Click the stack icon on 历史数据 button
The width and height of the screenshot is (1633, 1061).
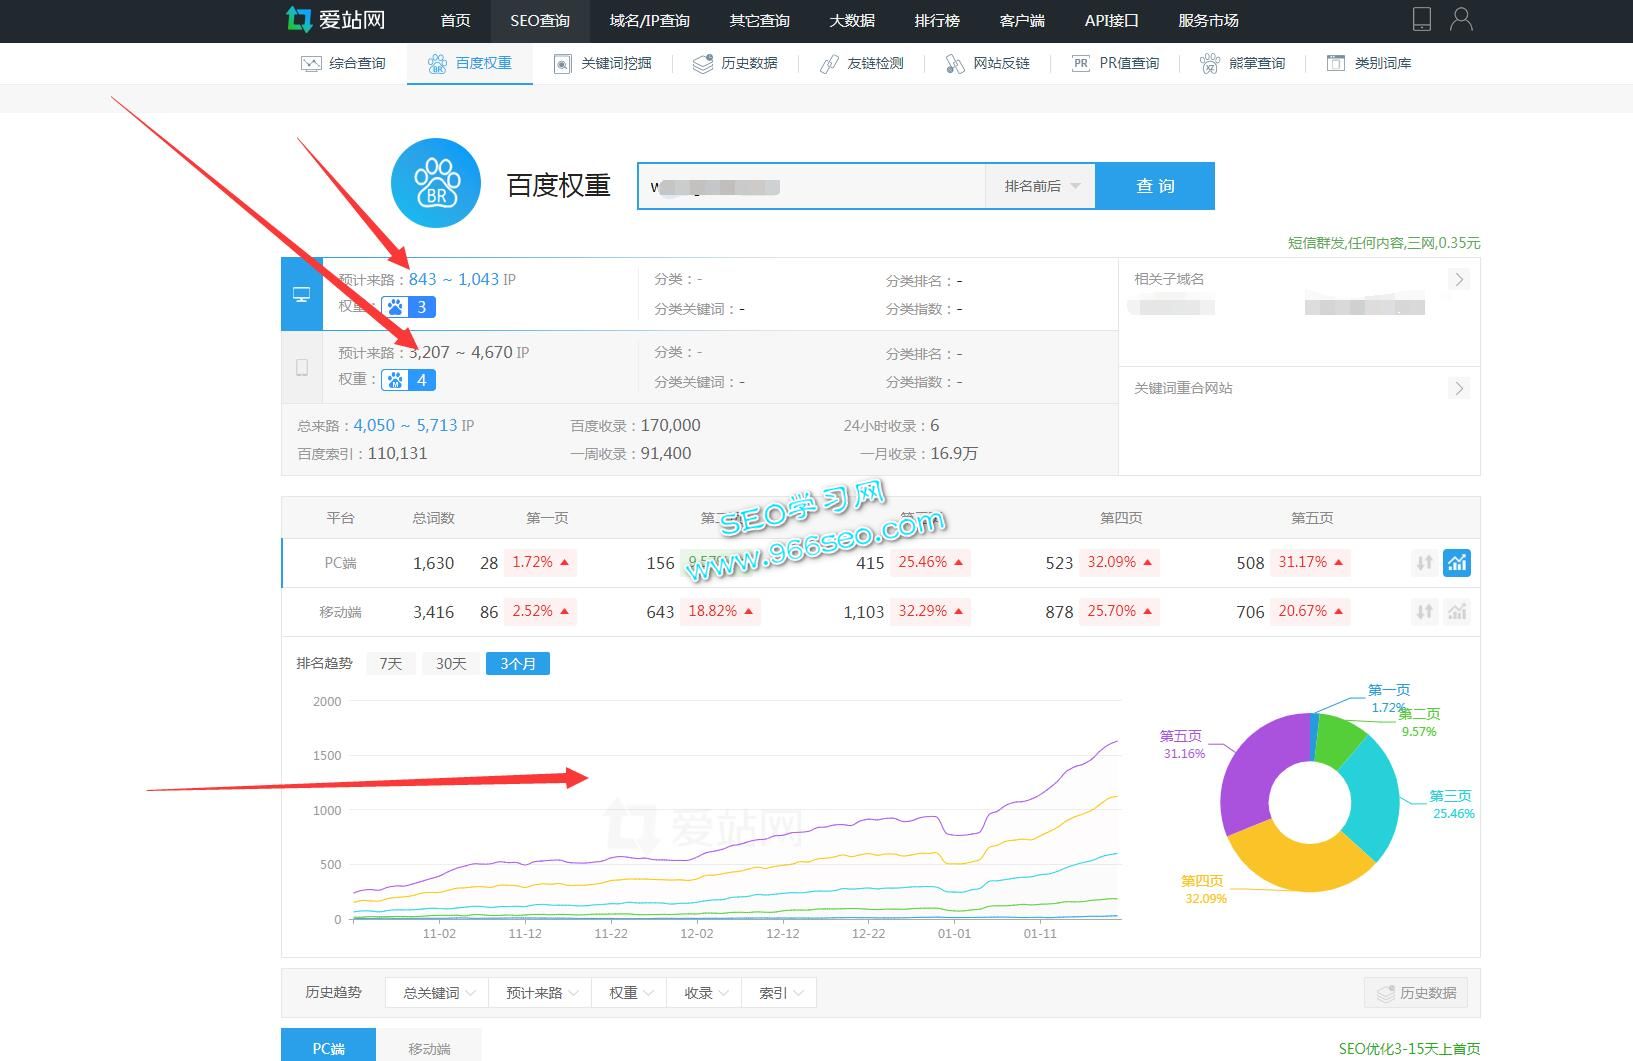point(1386,993)
